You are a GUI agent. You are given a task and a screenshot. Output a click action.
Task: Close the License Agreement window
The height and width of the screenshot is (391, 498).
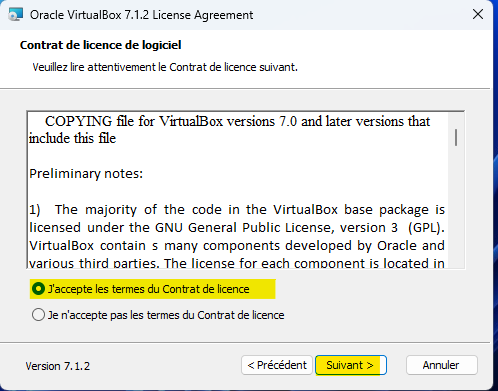pyautogui.click(x=478, y=14)
